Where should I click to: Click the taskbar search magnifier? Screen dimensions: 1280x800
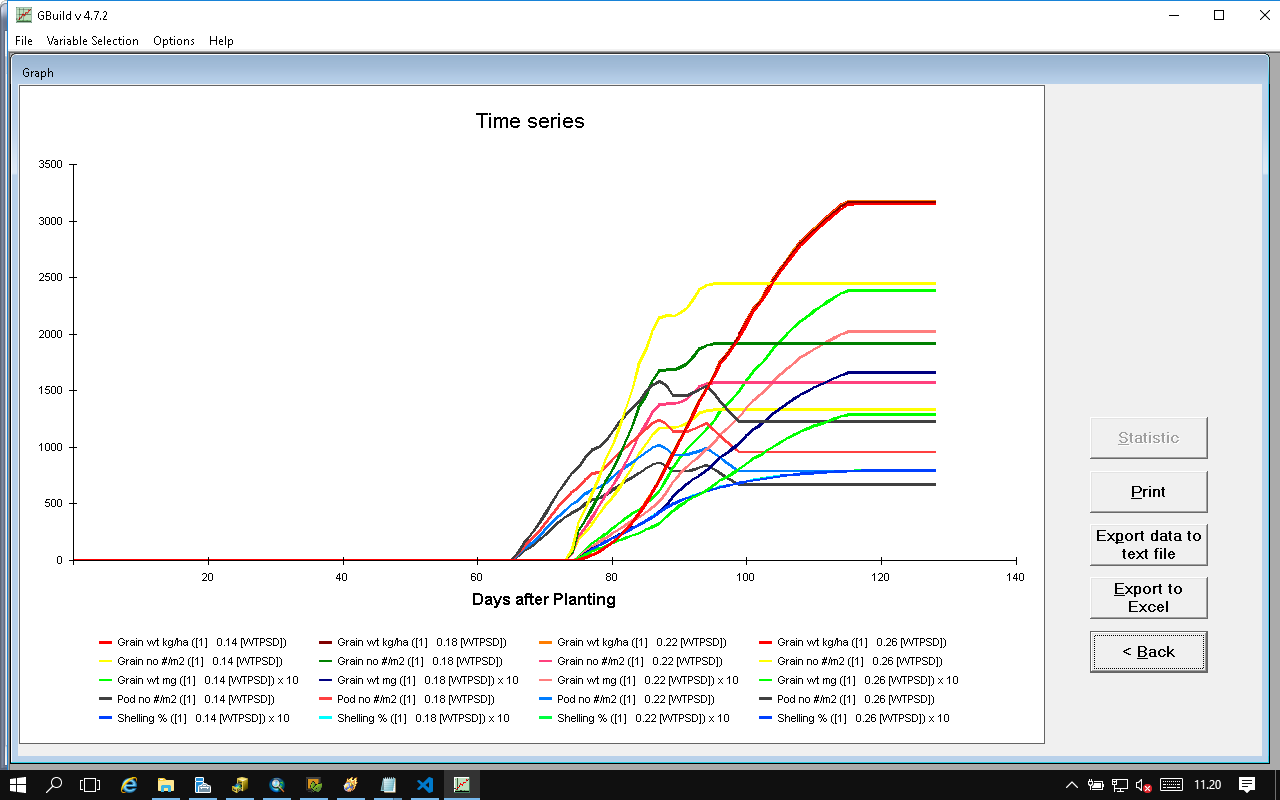55,785
